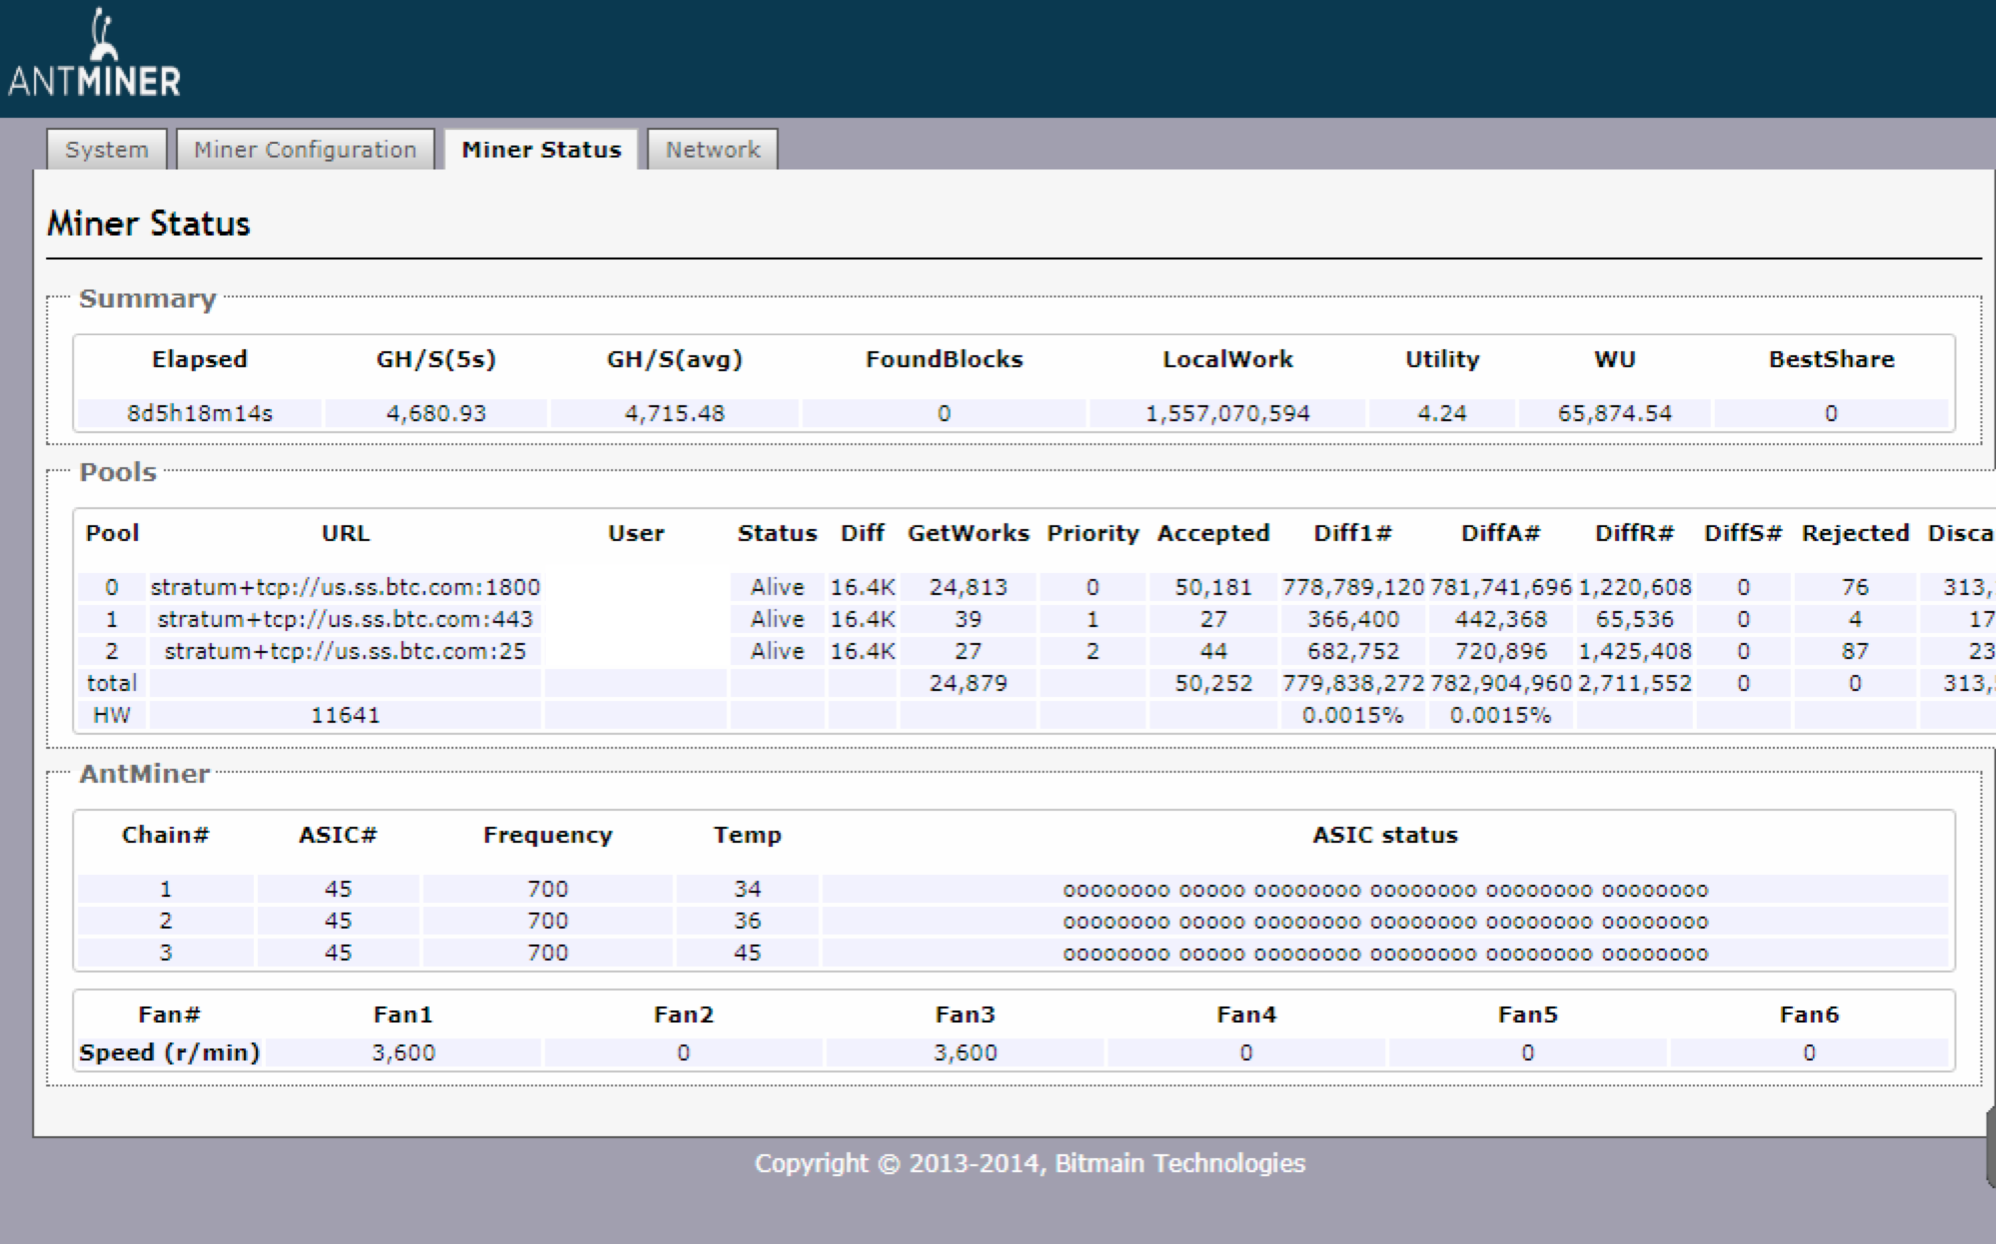Image resolution: width=1996 pixels, height=1244 pixels.
Task: Click the Status column header in Pools
Action: point(777,533)
